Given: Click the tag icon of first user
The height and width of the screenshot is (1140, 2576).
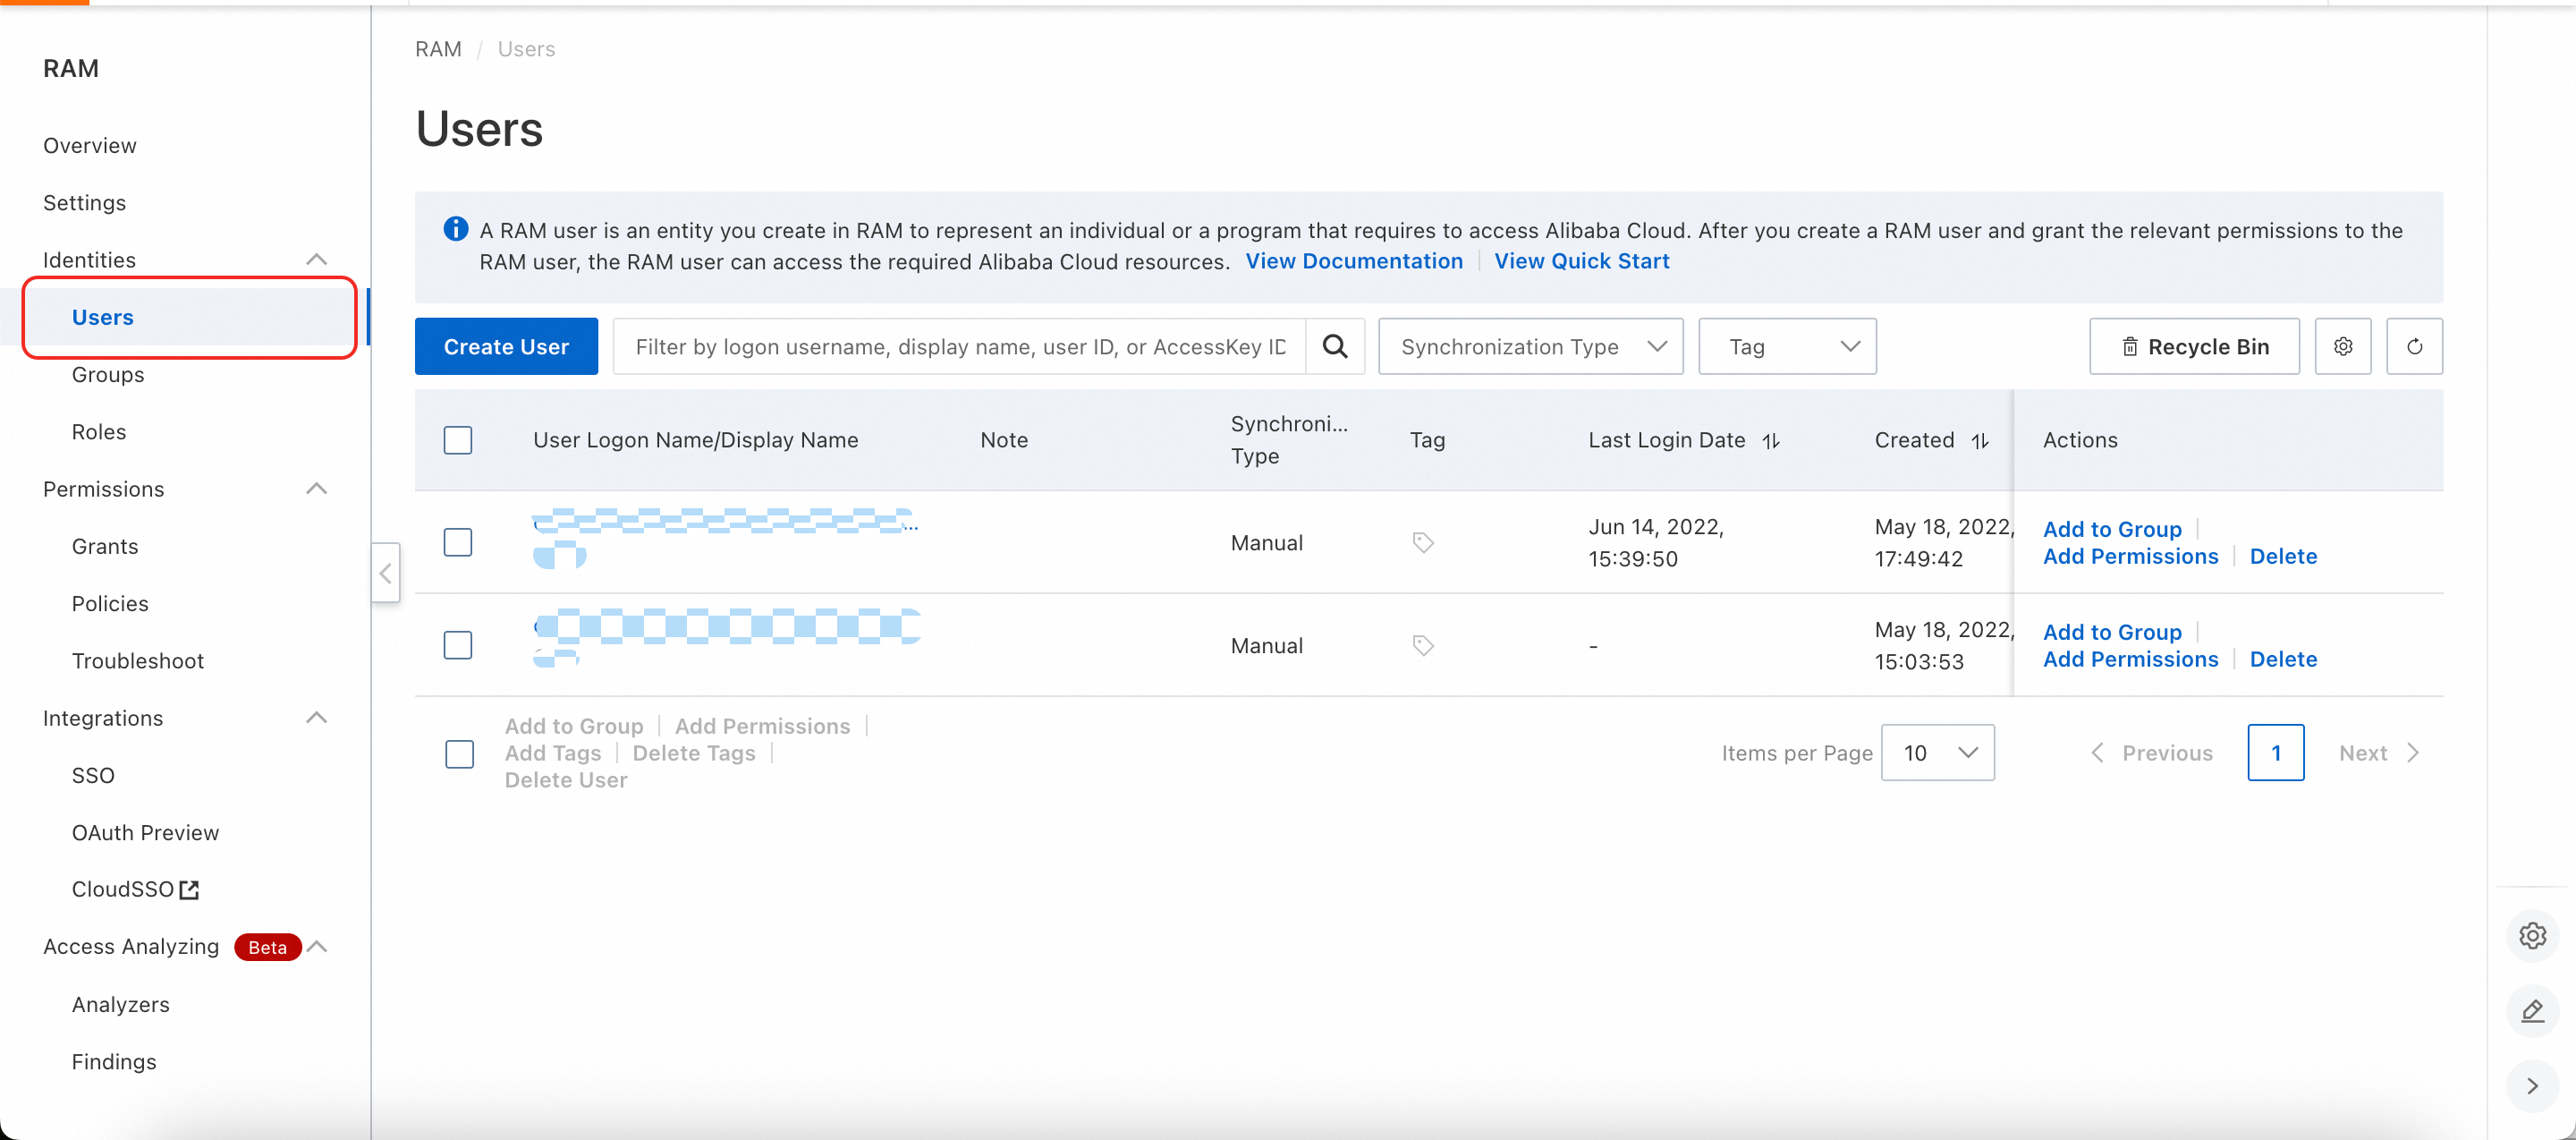Looking at the screenshot, I should [x=1423, y=542].
